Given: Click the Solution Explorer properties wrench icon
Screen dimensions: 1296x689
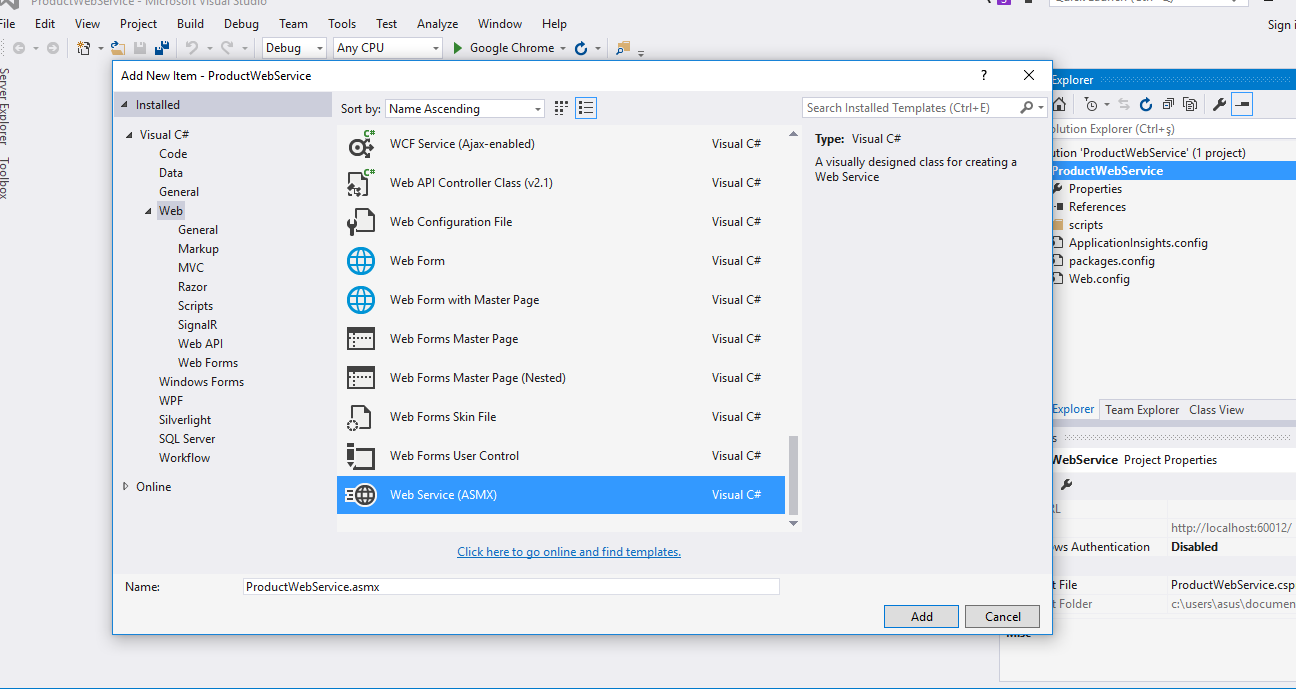Looking at the screenshot, I should pos(1218,104).
